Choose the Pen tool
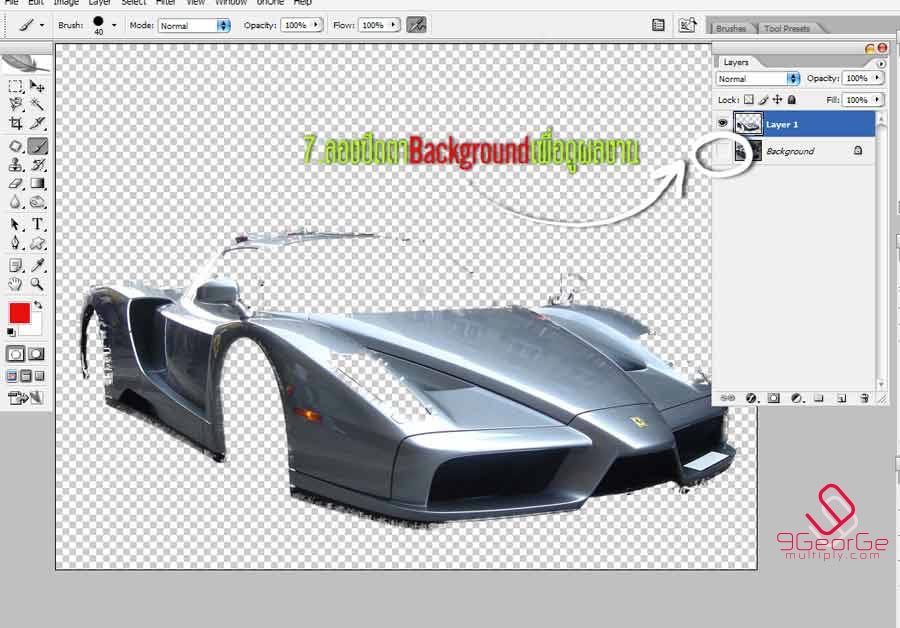The width and height of the screenshot is (900, 628). [16, 243]
